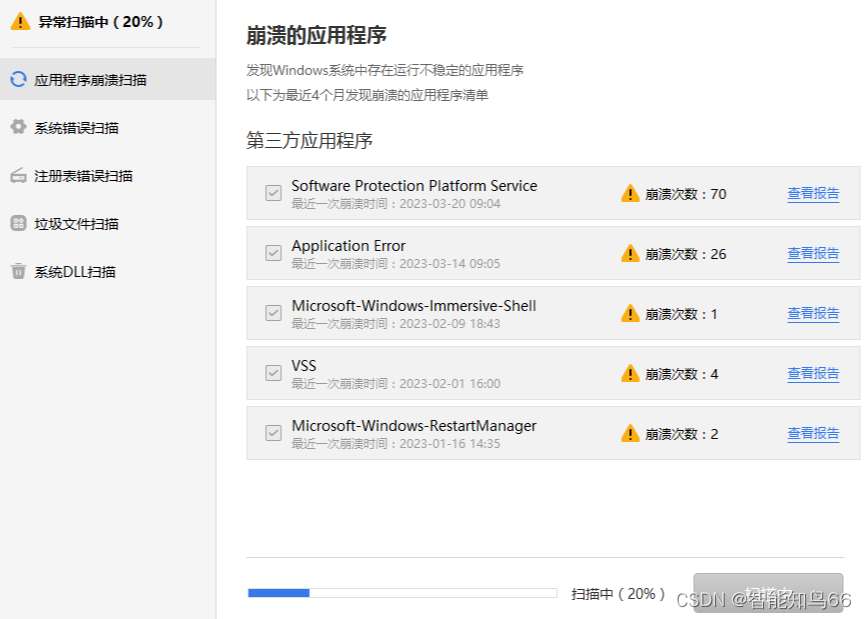
Task: Click the Microsoft-Windows-RestartManager program name
Action: pyautogui.click(x=414, y=426)
